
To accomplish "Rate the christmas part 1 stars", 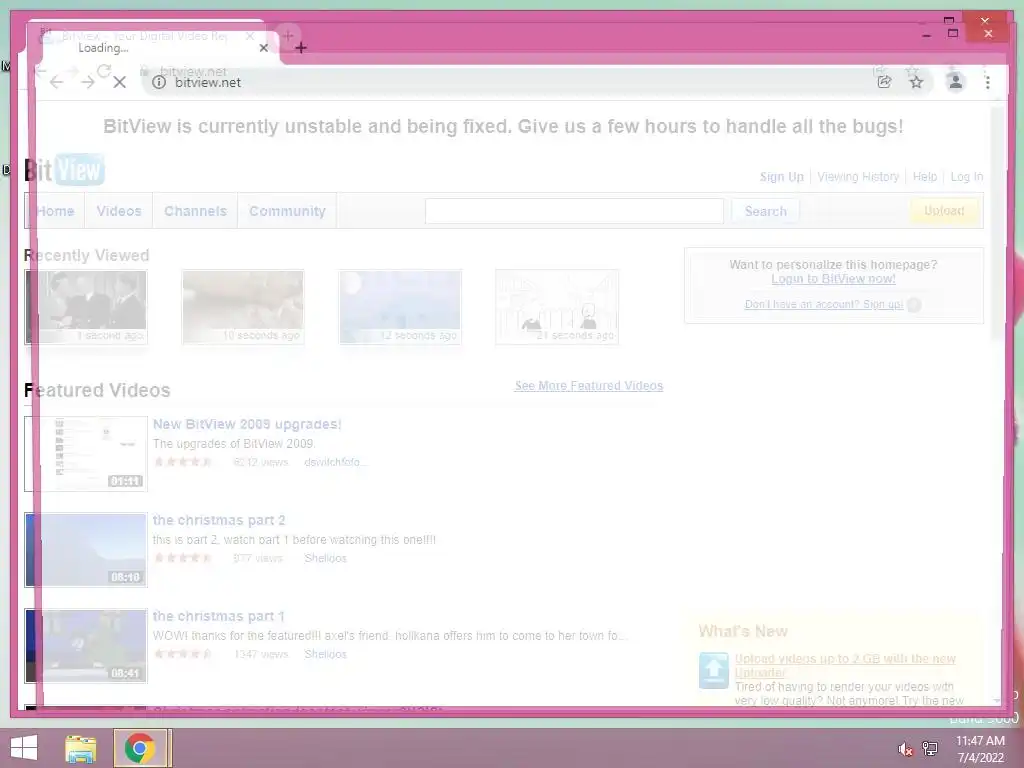I will [183, 654].
